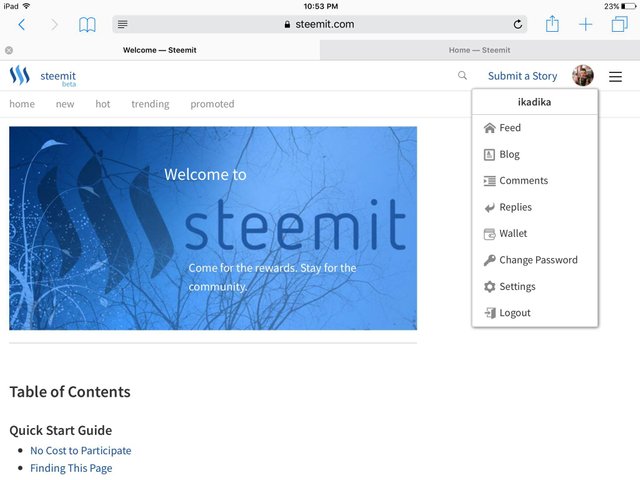Viewport: 640px width, 480px height.
Task: Toggle Reader view icon in address bar
Action: click(122, 24)
